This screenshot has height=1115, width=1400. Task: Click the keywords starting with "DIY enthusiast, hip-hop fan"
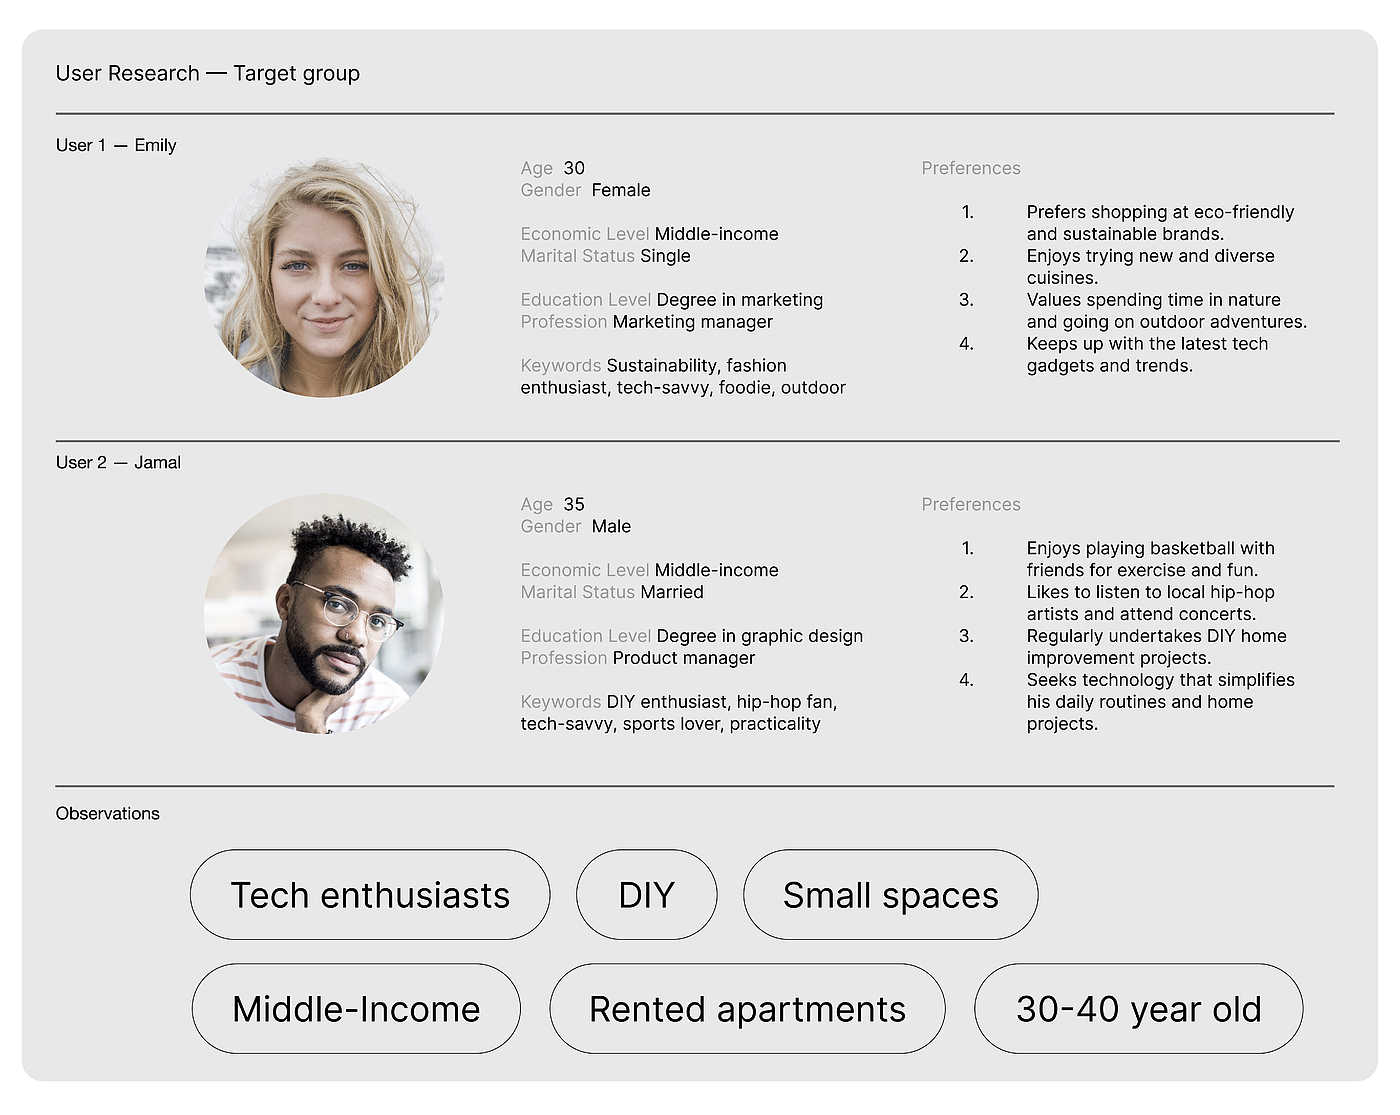click(679, 713)
